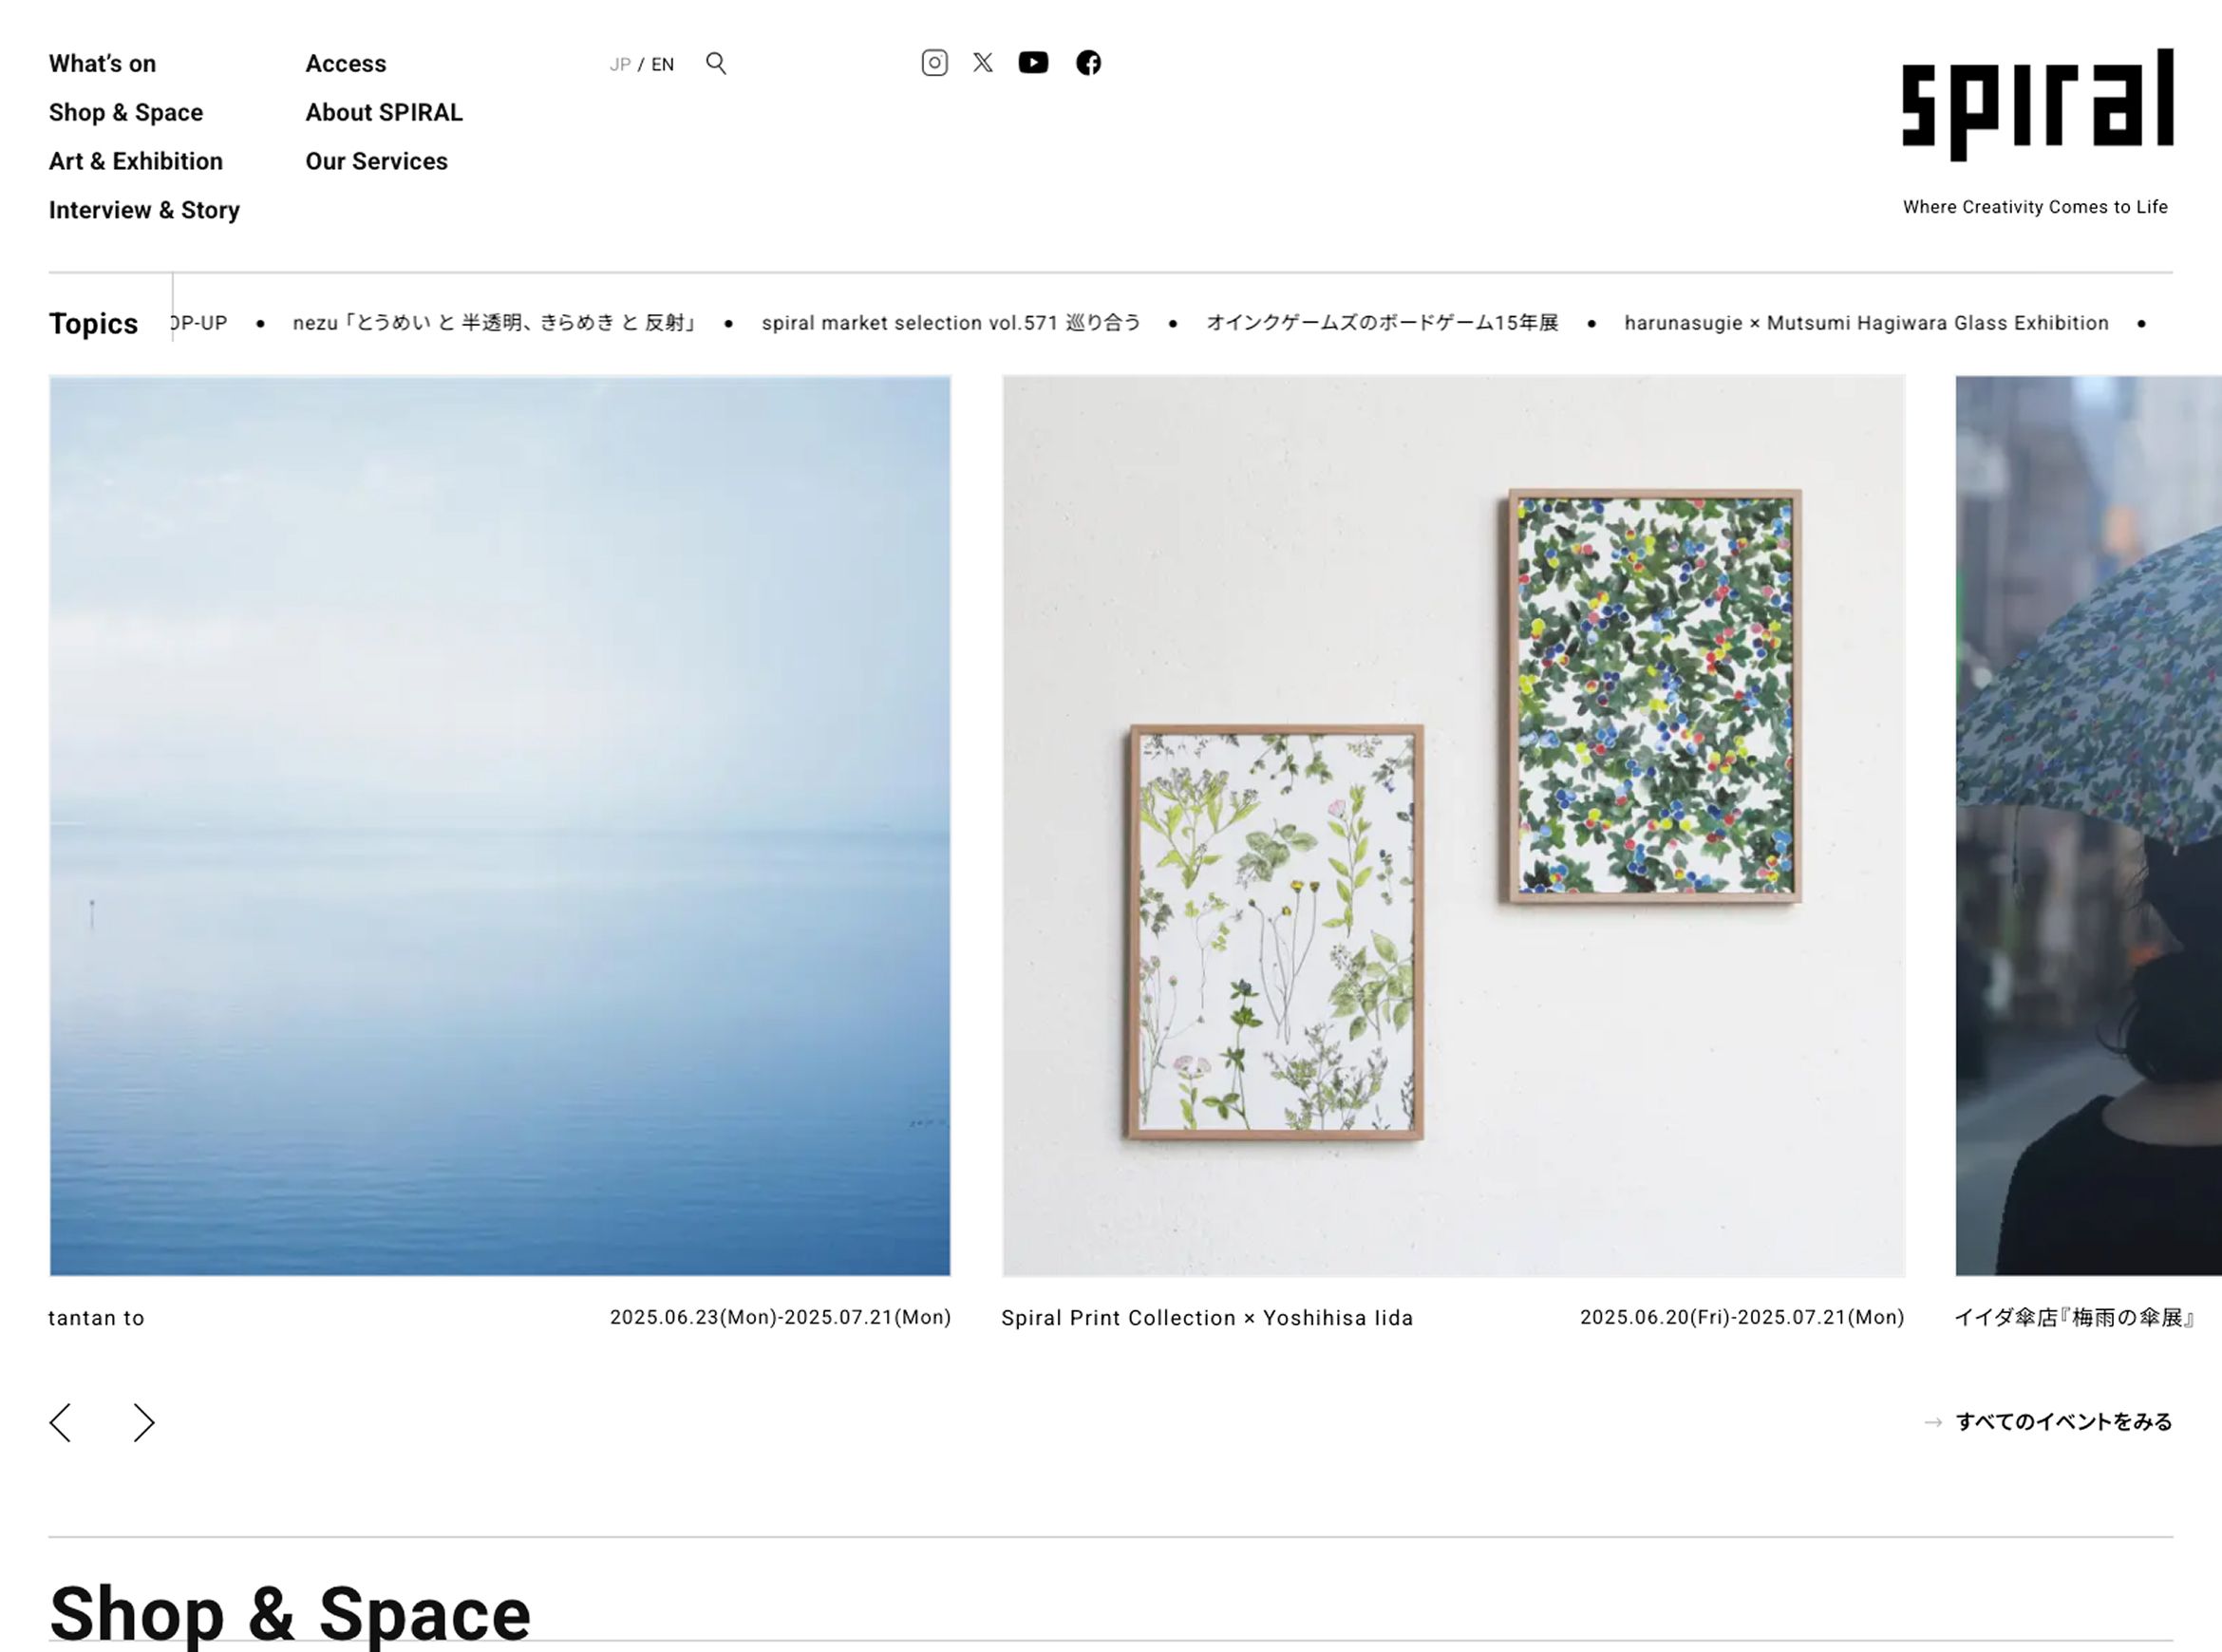2222x1652 pixels.
Task: Go to previous slide with left arrow
Action: (61, 1422)
